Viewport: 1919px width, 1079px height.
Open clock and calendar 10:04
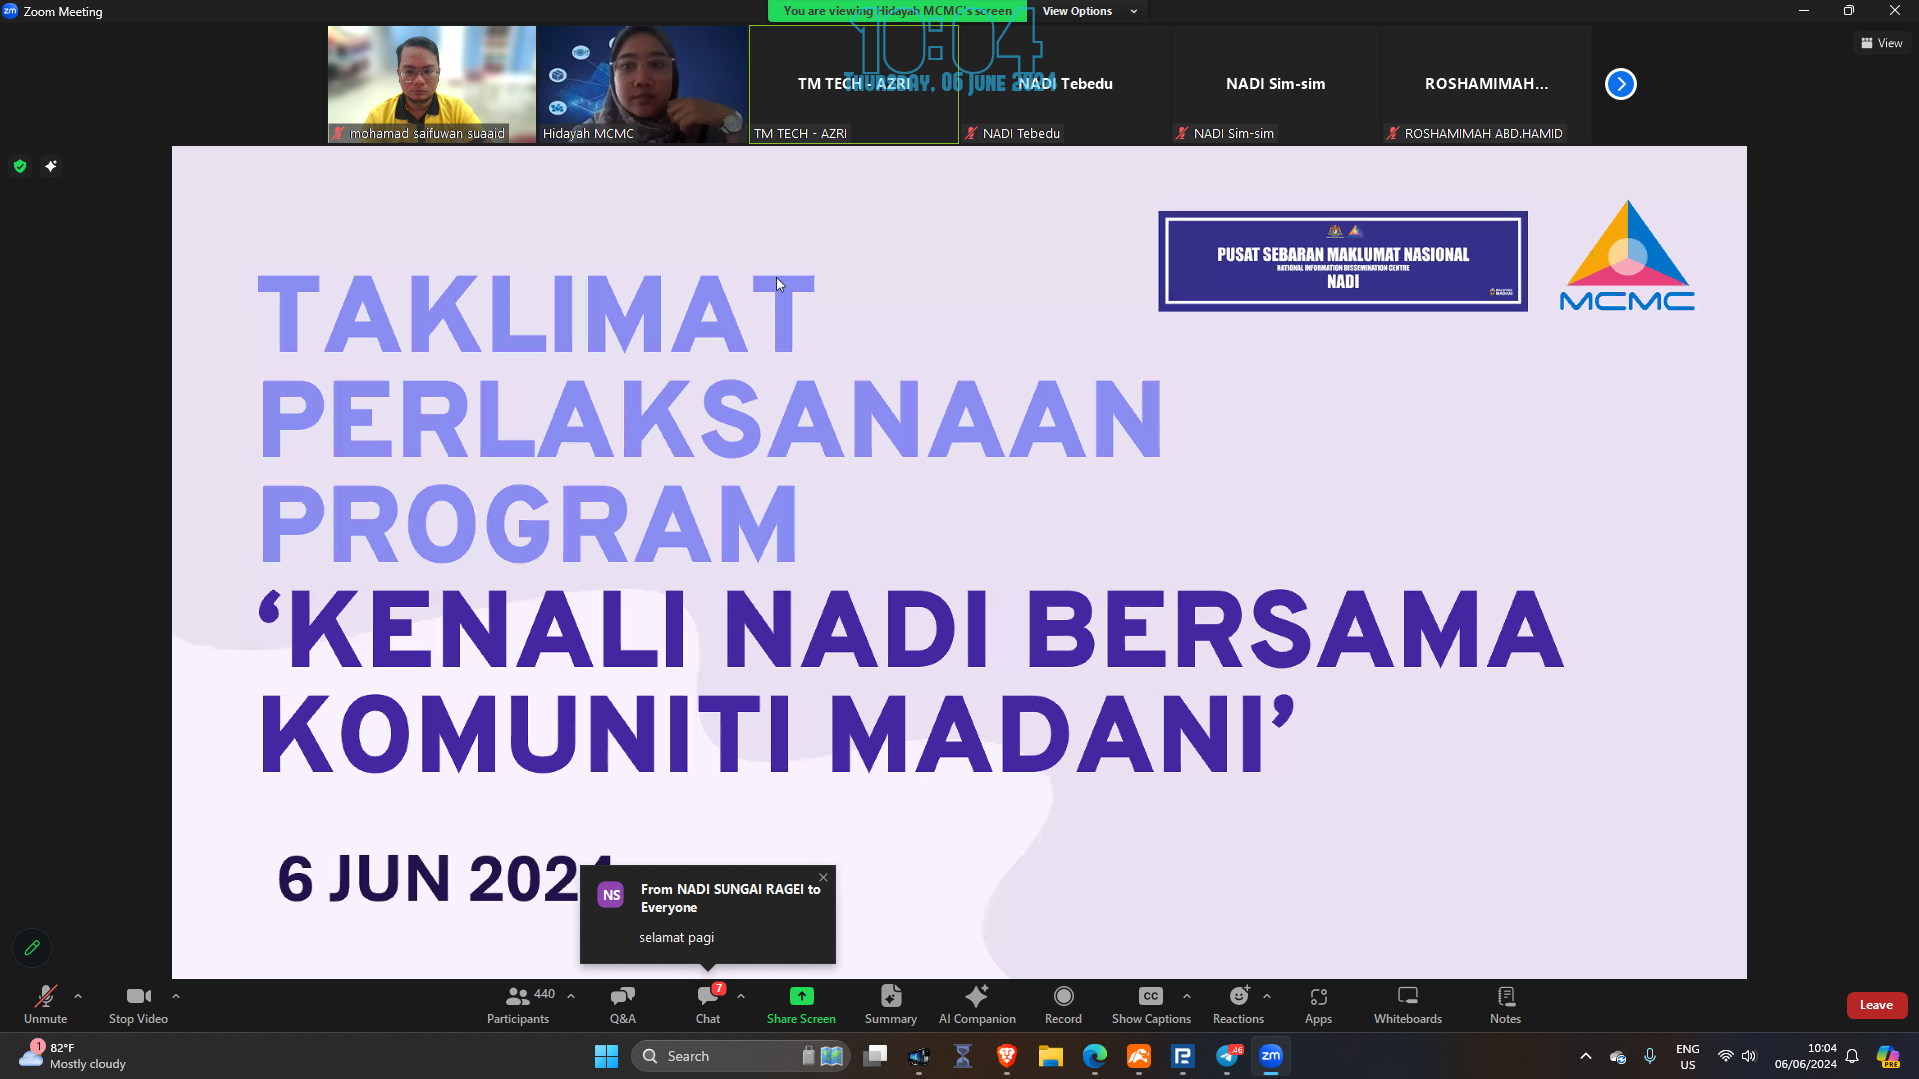click(x=1806, y=1056)
